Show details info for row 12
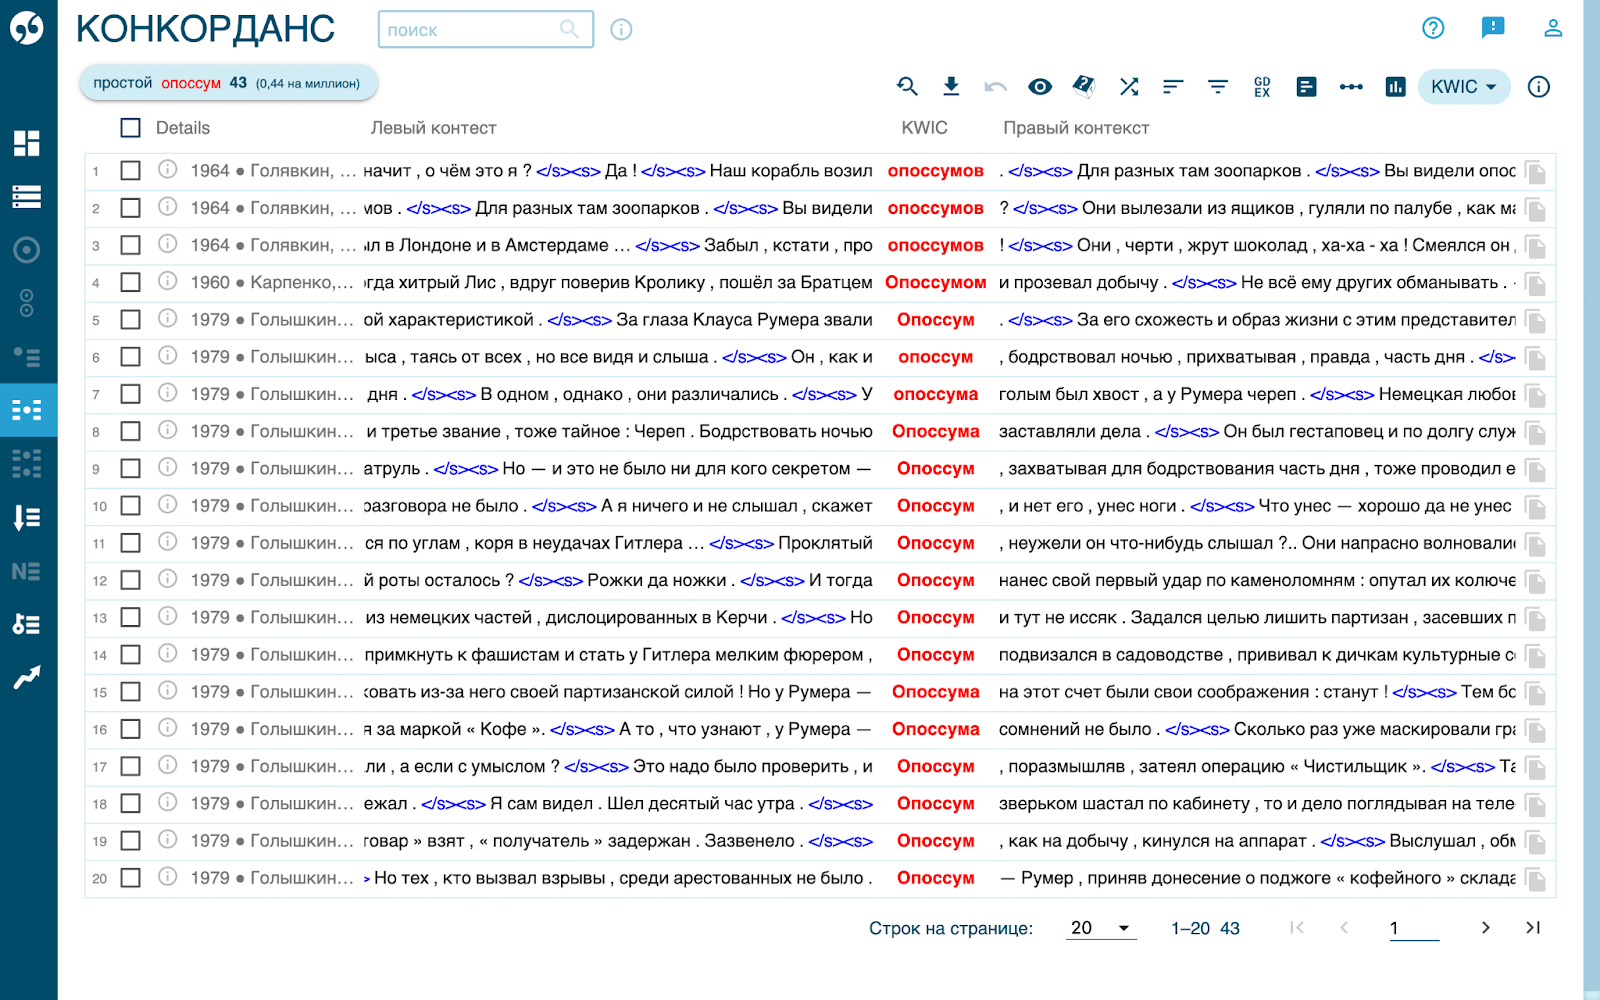Screen dimensions: 1600x1000 [168, 579]
